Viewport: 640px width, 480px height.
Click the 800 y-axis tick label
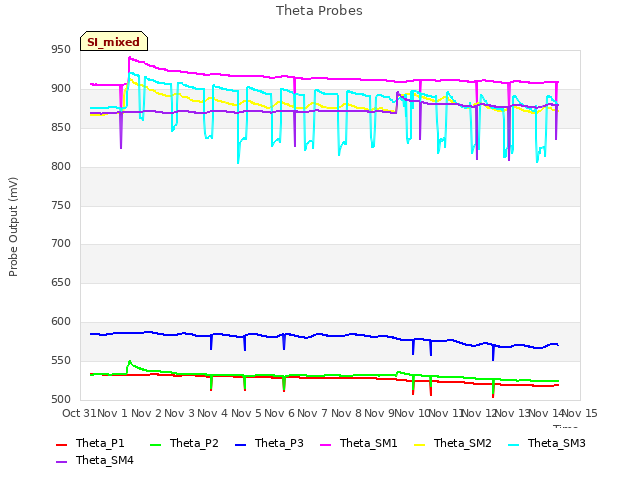click(x=61, y=167)
